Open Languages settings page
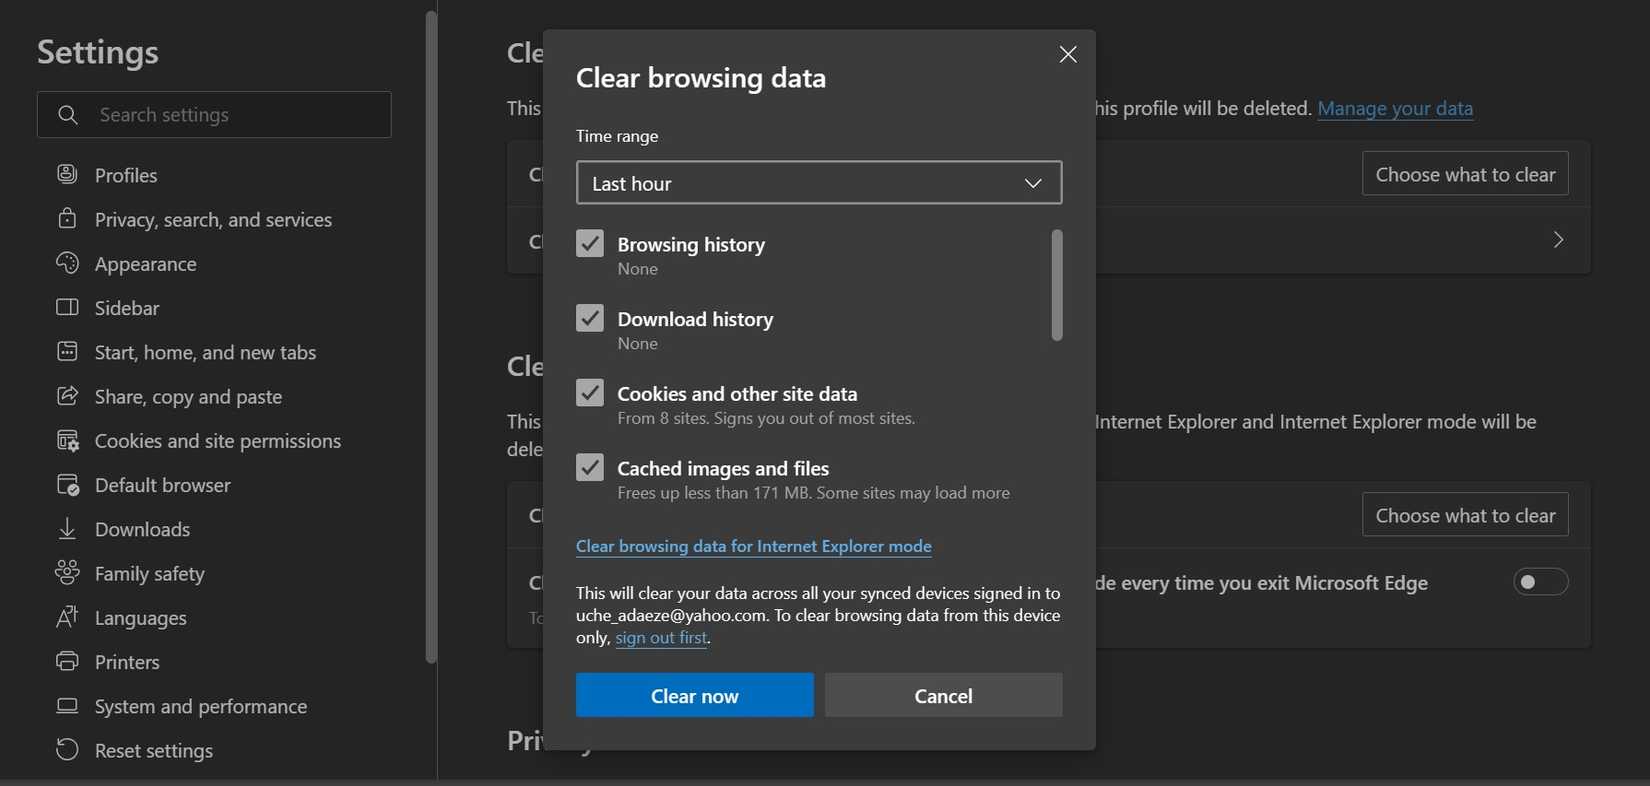Screen dimensions: 1650x786 click(140, 618)
